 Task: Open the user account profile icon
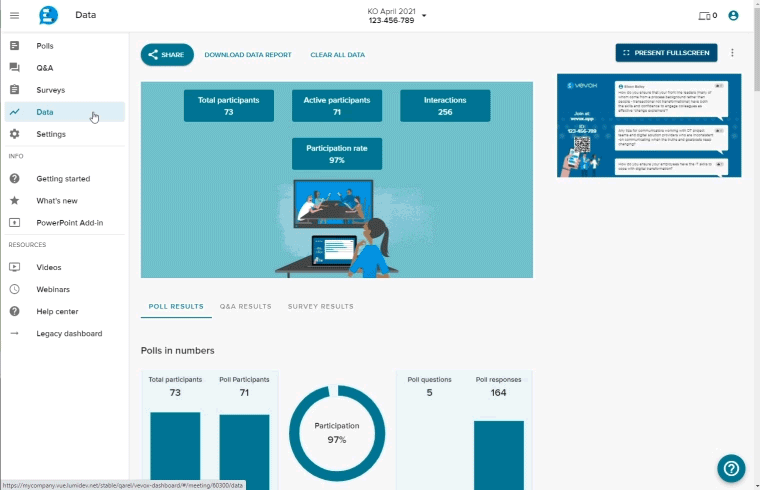733,16
